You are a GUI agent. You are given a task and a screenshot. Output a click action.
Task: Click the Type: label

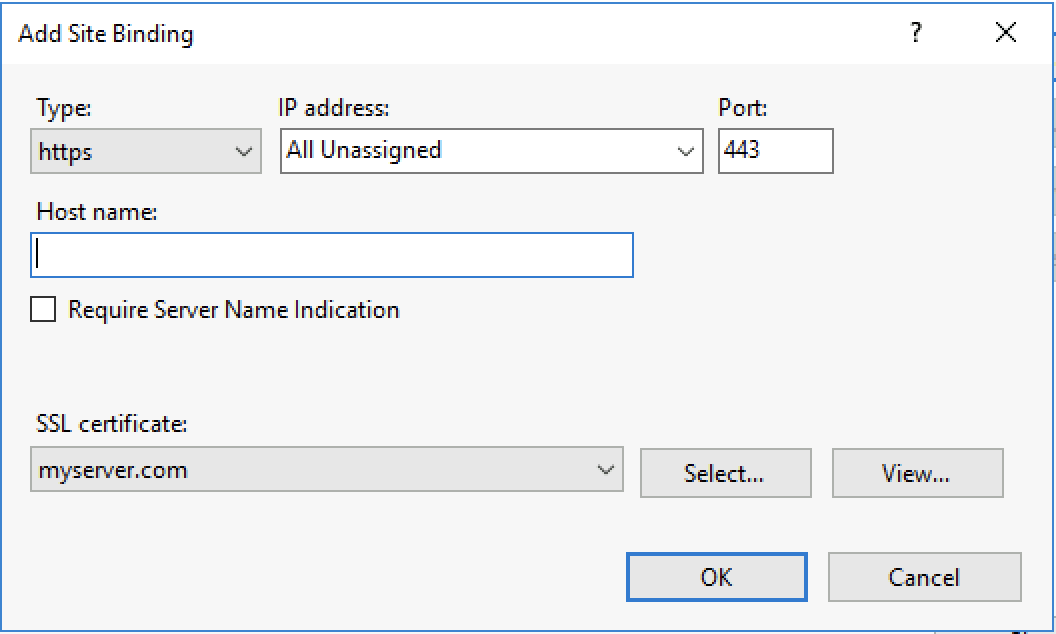(x=63, y=108)
